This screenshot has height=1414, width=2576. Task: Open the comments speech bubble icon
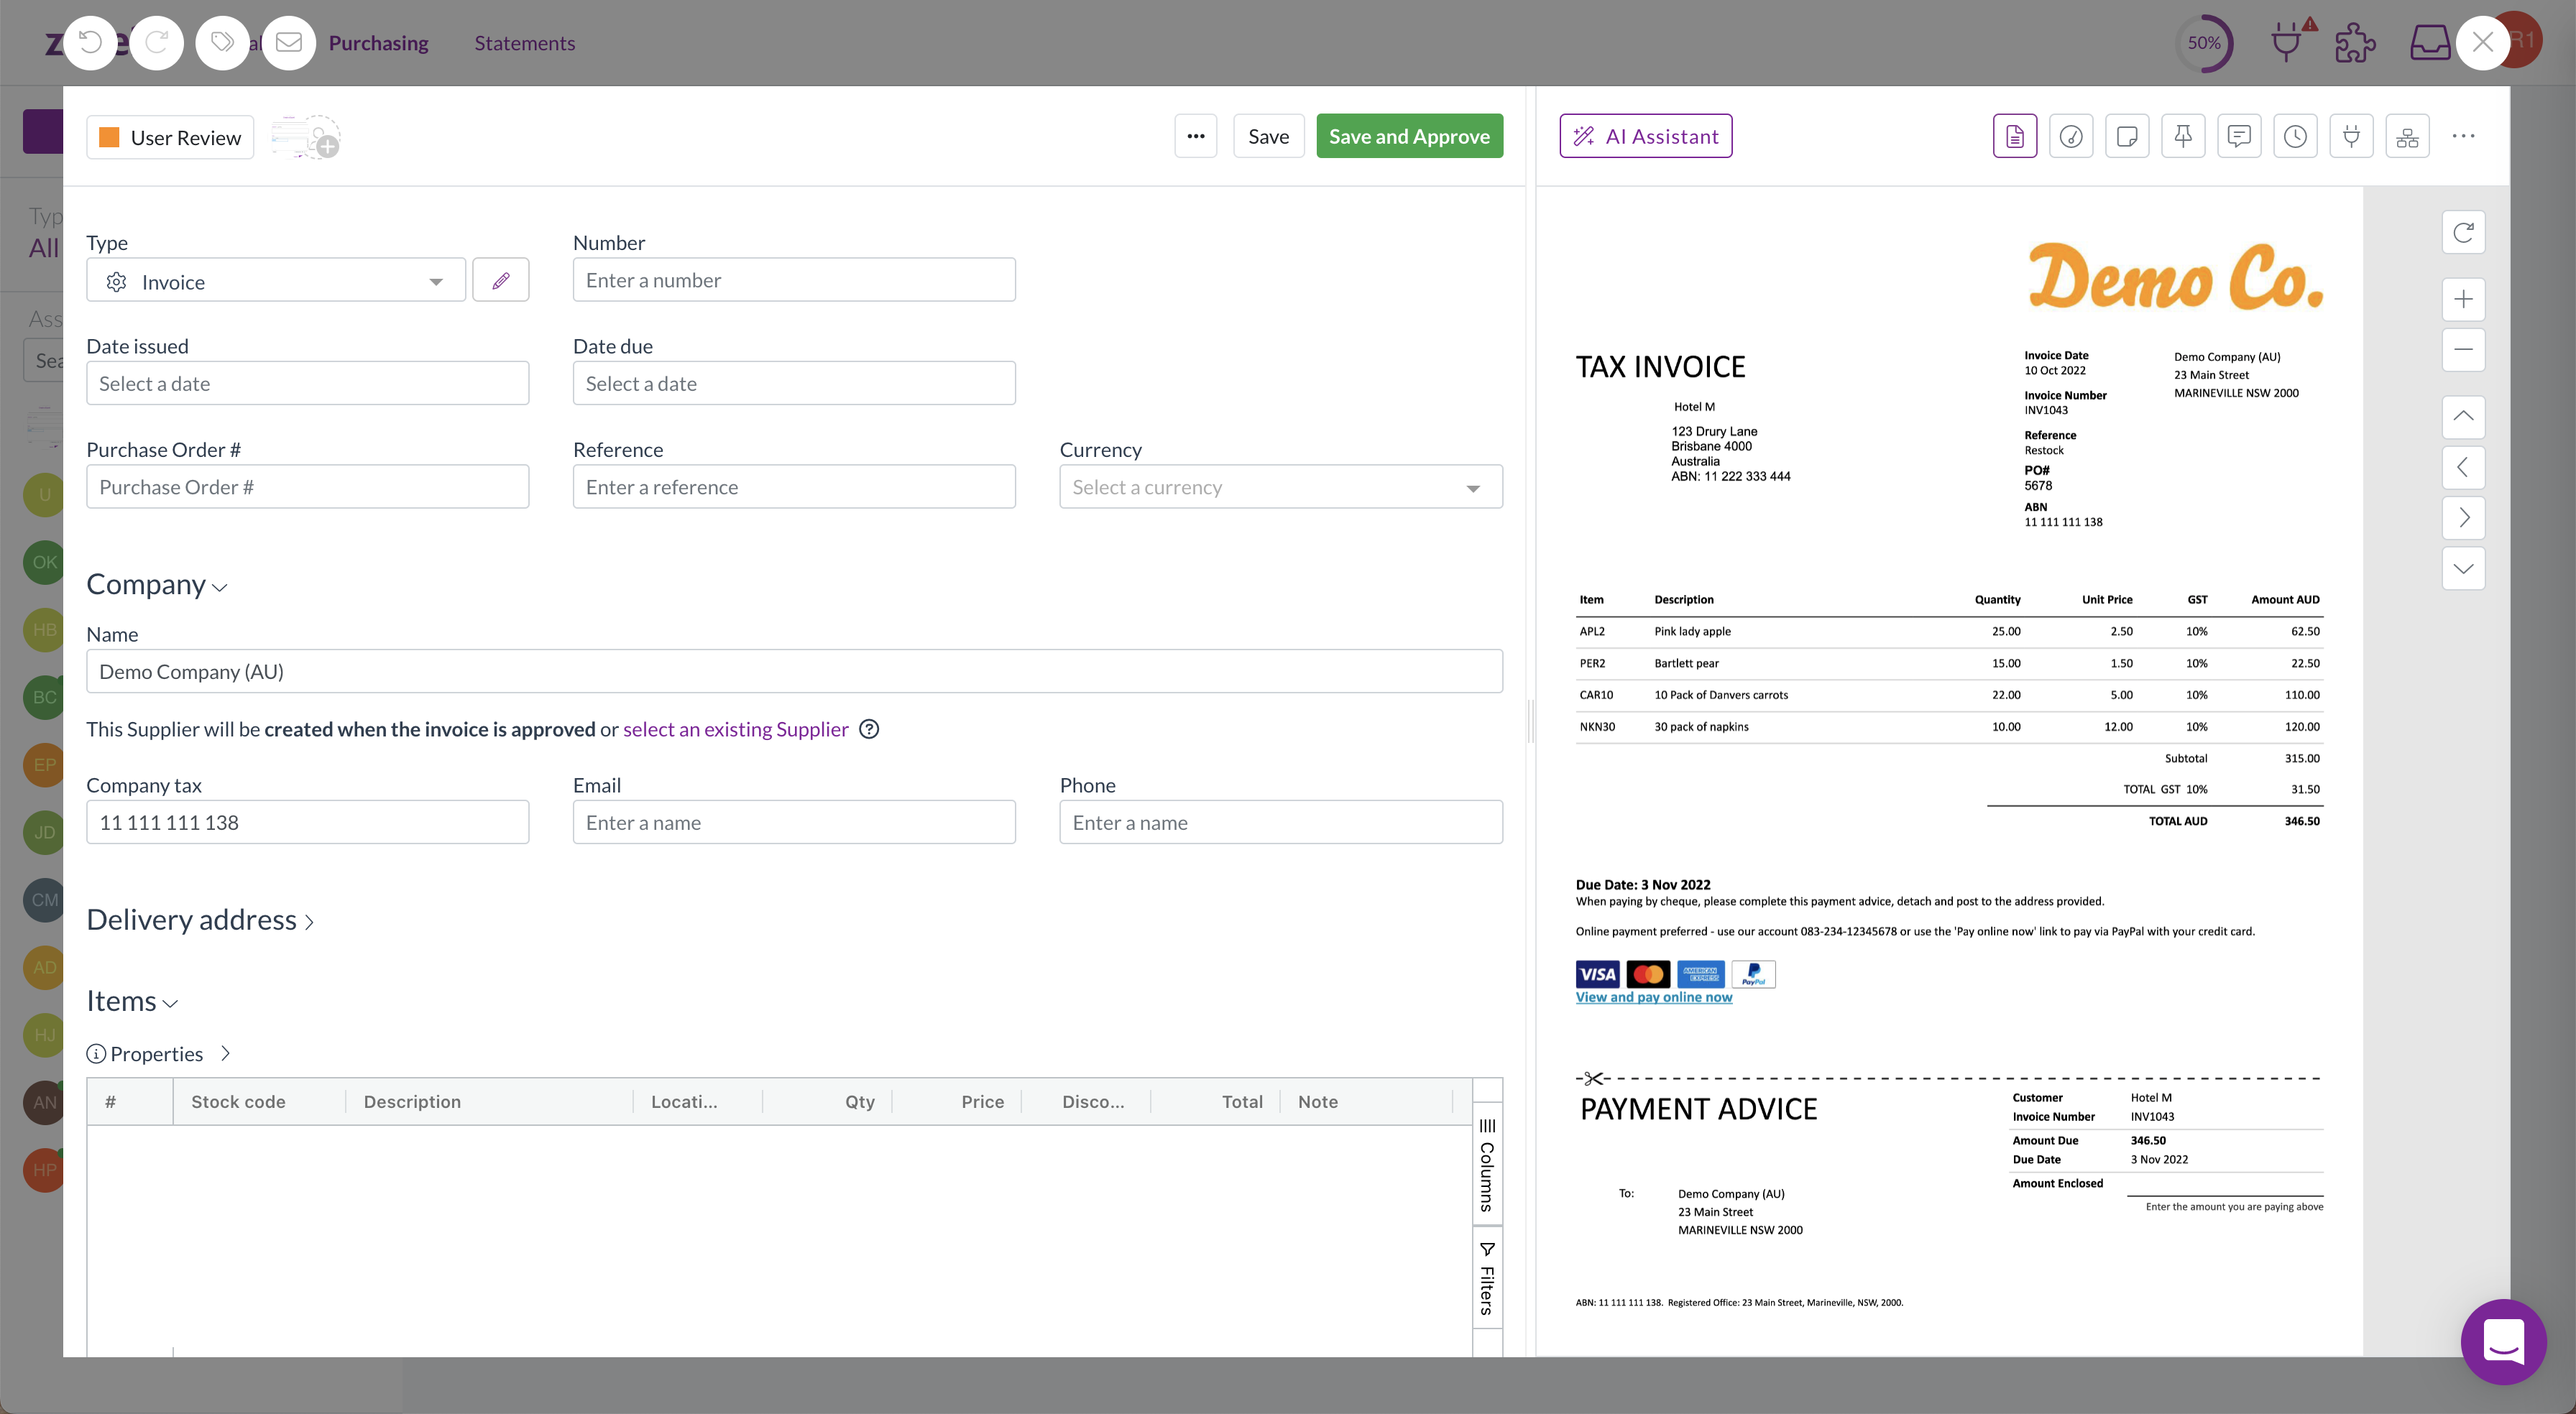tap(2239, 136)
